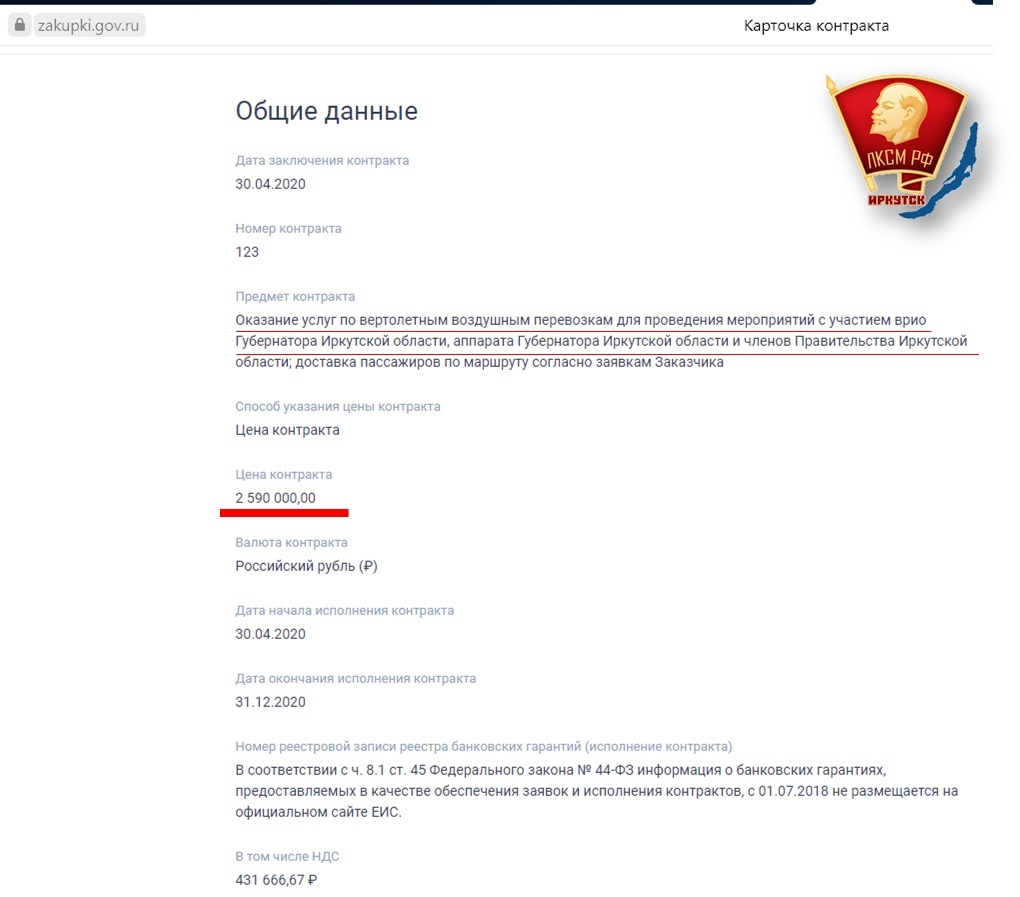This screenshot has width=1020, height=897.
Task: Click the padlock icon in address bar
Action: point(20,25)
